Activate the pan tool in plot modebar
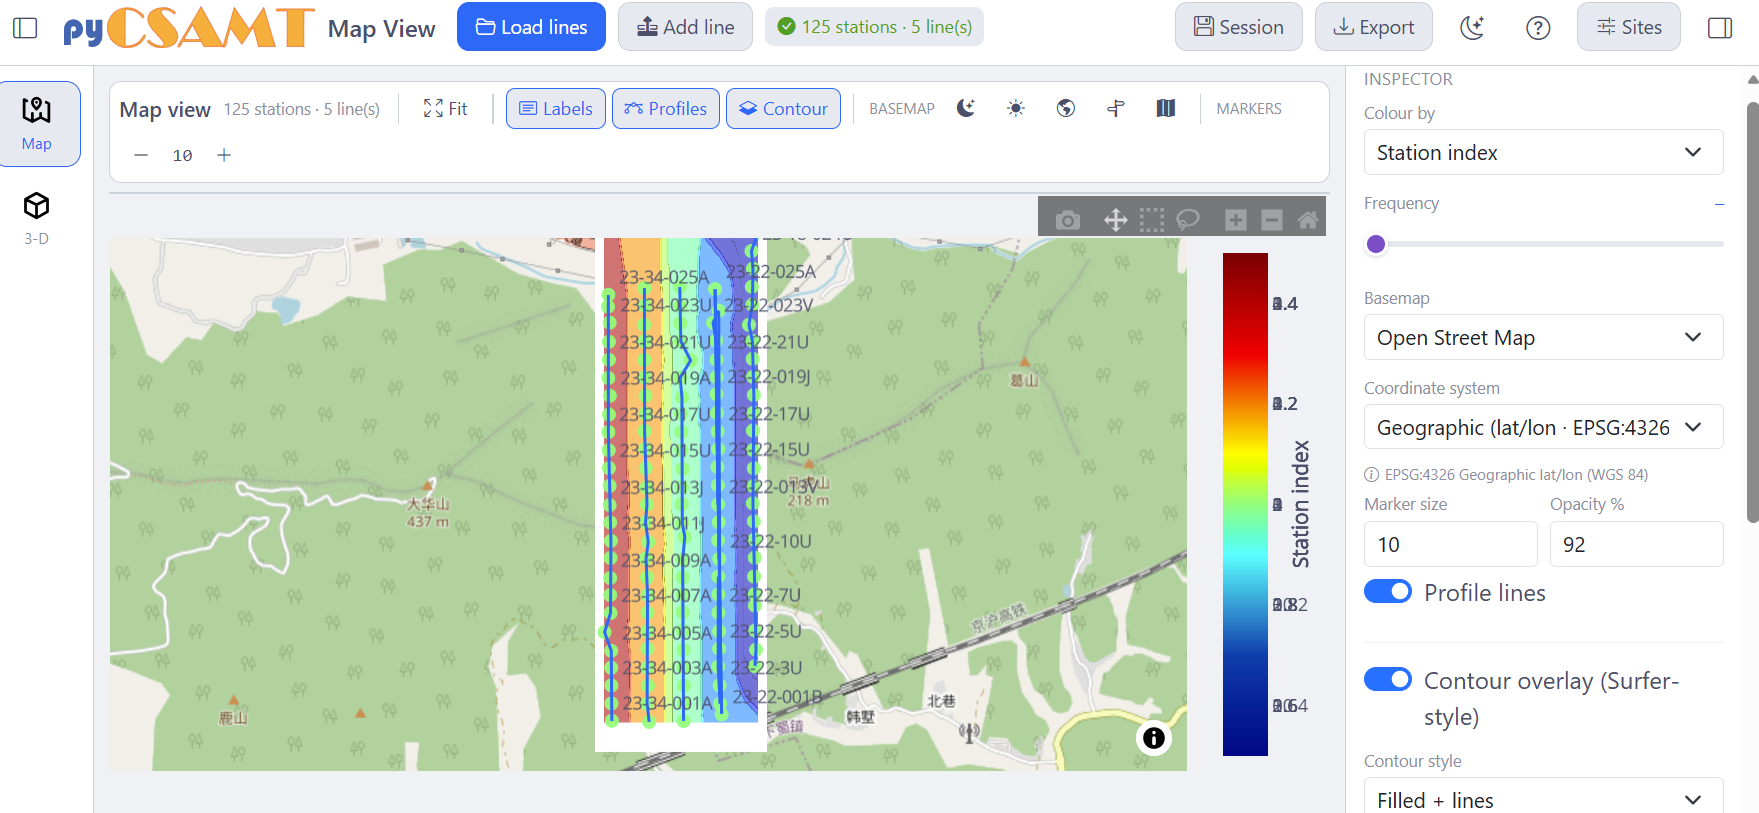 point(1116,220)
